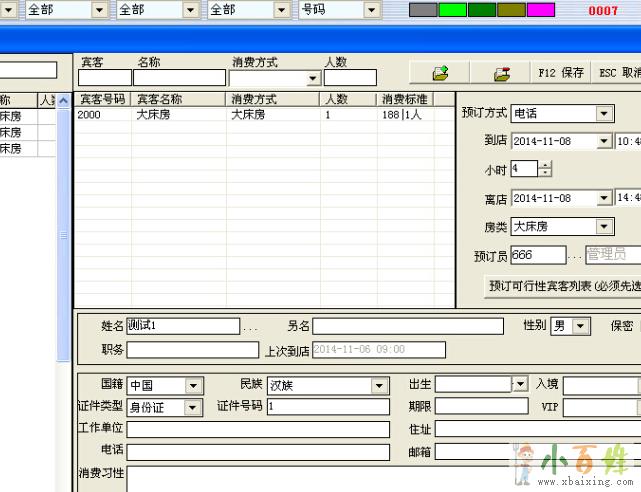This screenshot has width=641, height=492.
Task: Click the folder icon with green arrow
Action: (440, 73)
